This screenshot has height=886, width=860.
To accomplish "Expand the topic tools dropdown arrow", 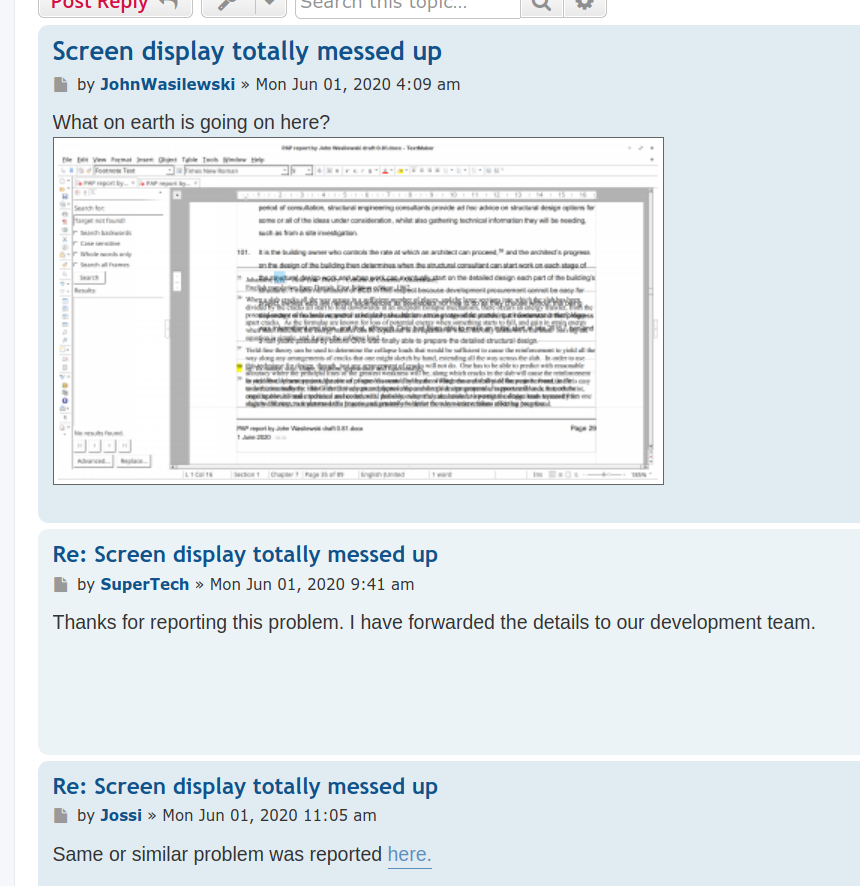I will pyautogui.click(x=270, y=5).
